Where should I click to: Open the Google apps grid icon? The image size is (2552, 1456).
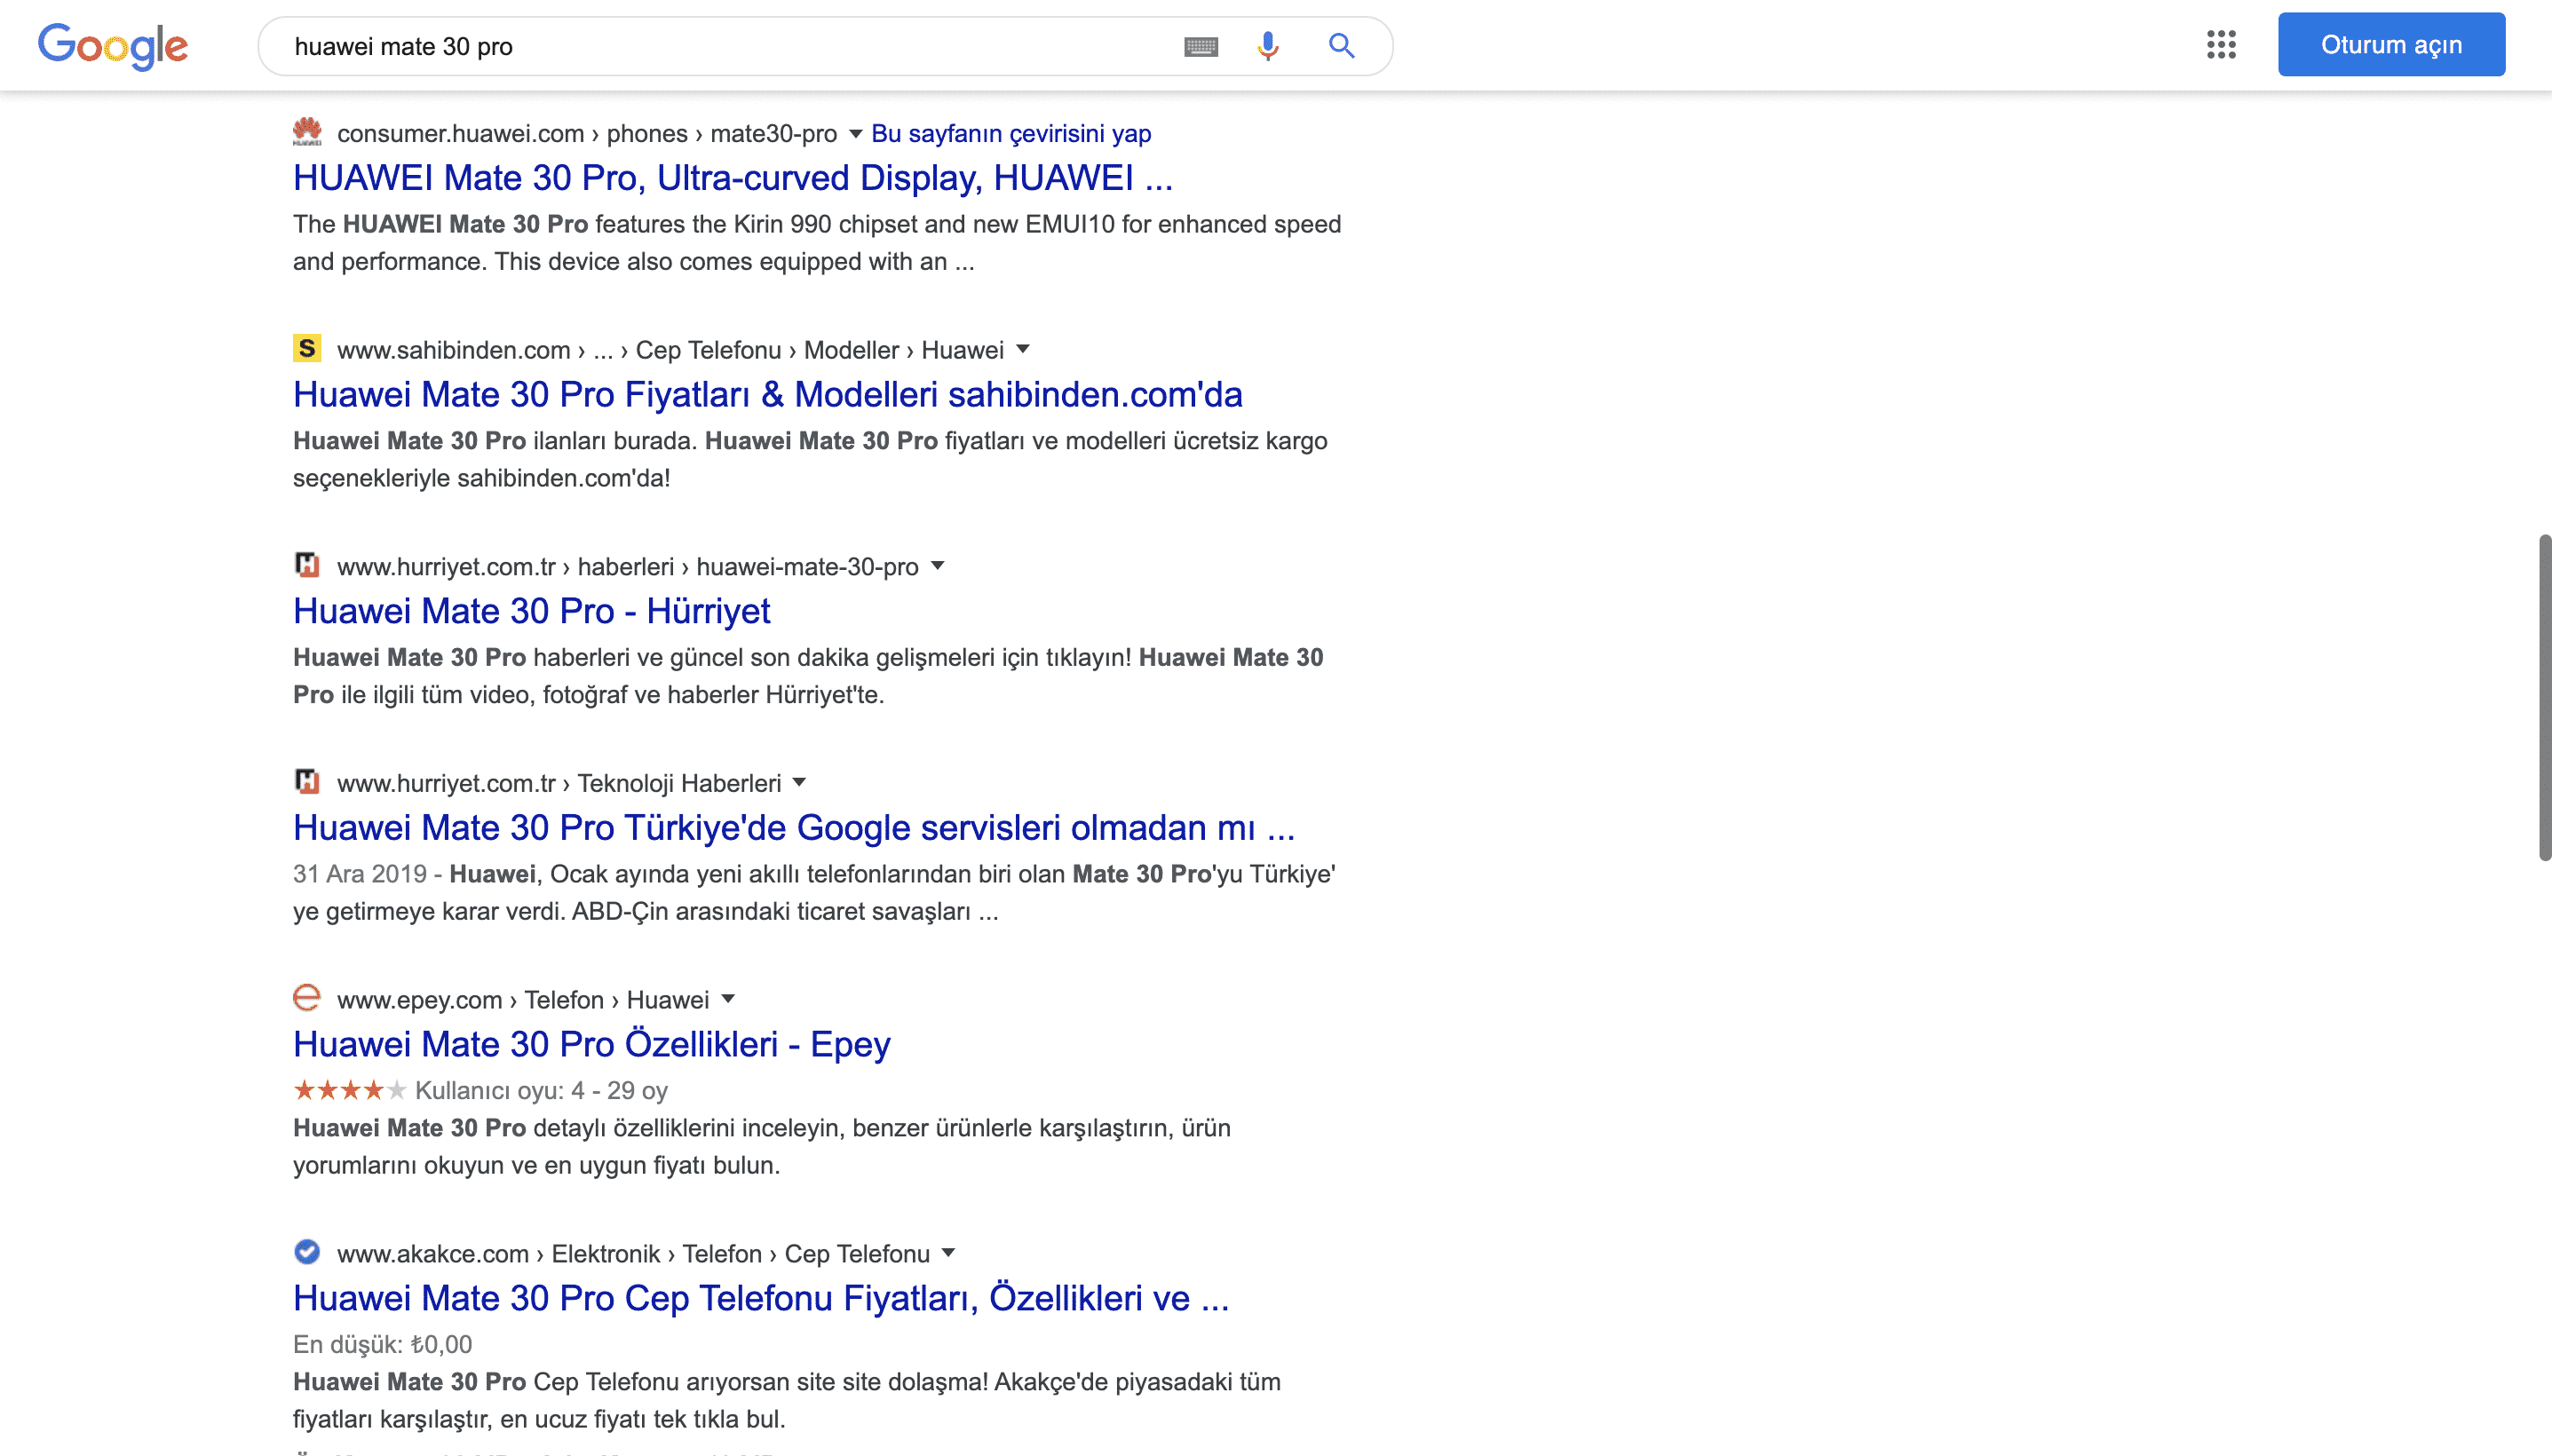[x=2222, y=45]
